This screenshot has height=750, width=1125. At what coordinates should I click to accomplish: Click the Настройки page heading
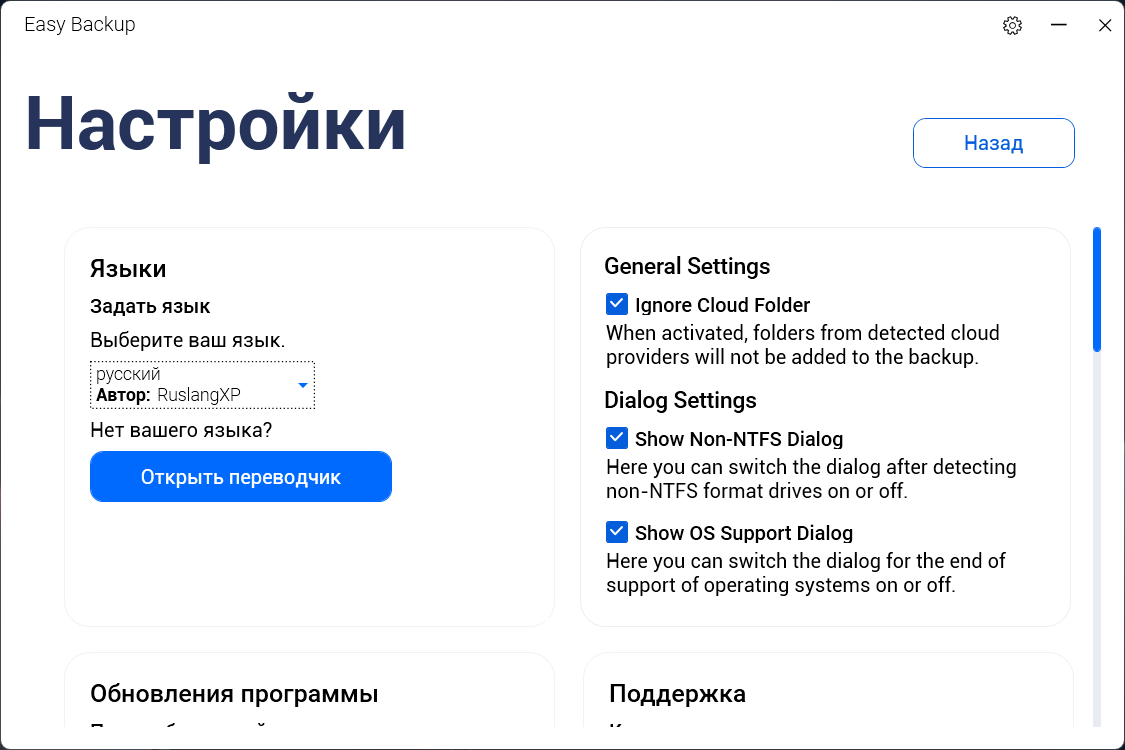point(215,125)
